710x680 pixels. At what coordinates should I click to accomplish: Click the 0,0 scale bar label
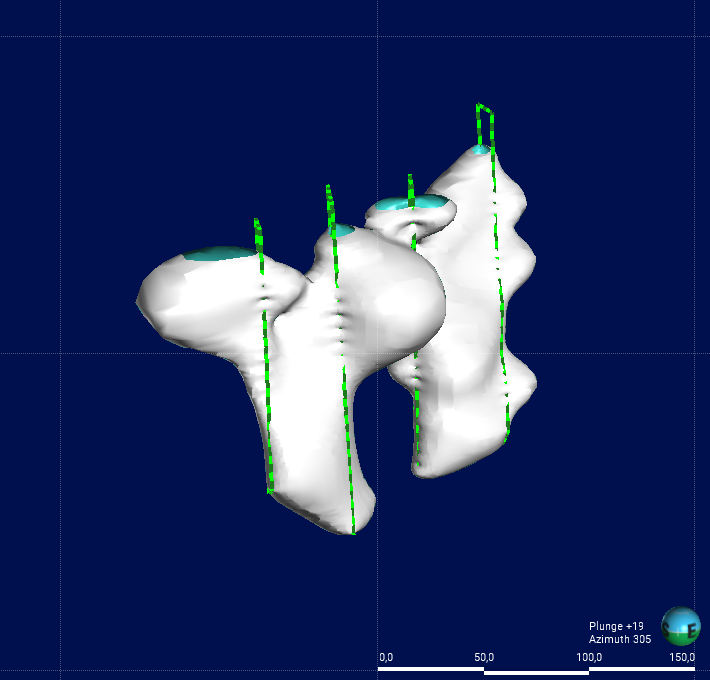click(386, 657)
